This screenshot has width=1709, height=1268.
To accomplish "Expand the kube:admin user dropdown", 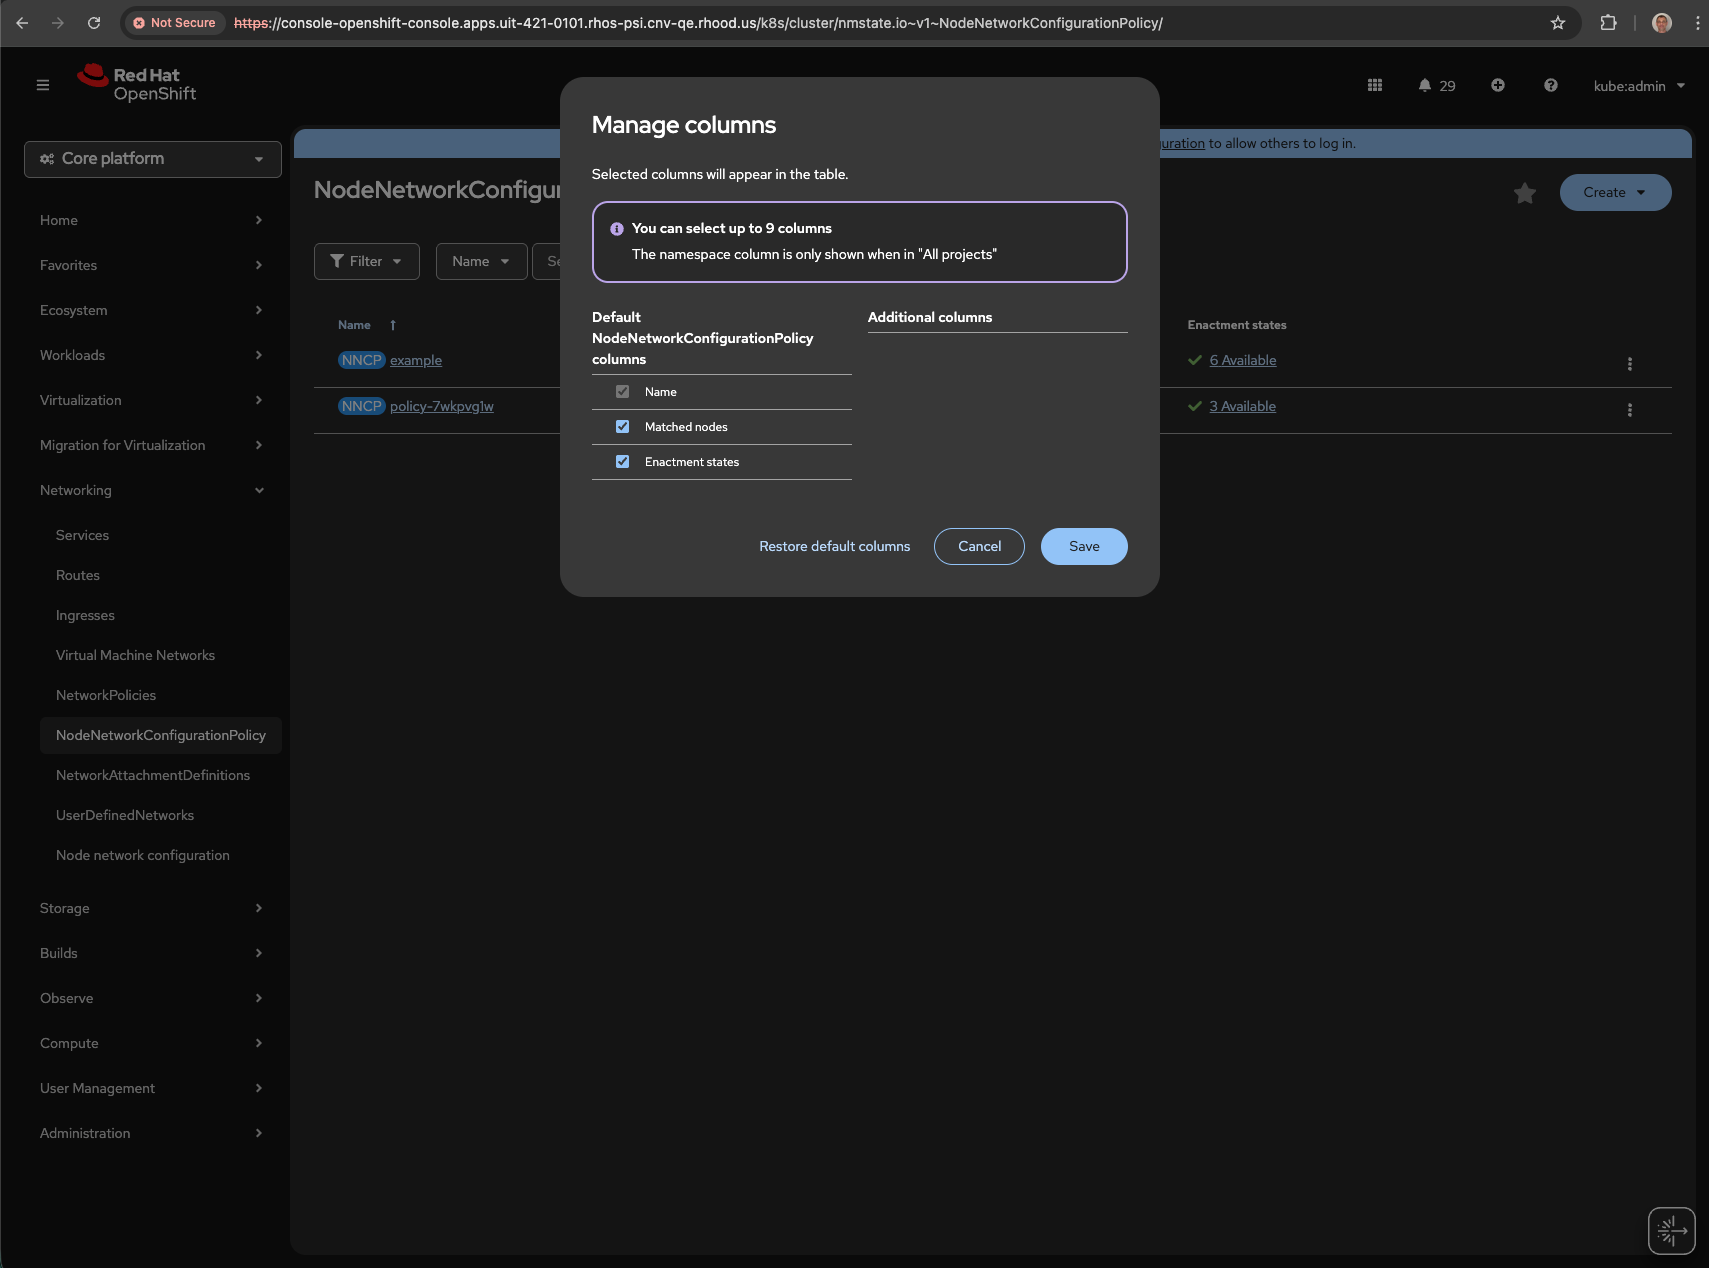I will 1639,86.
